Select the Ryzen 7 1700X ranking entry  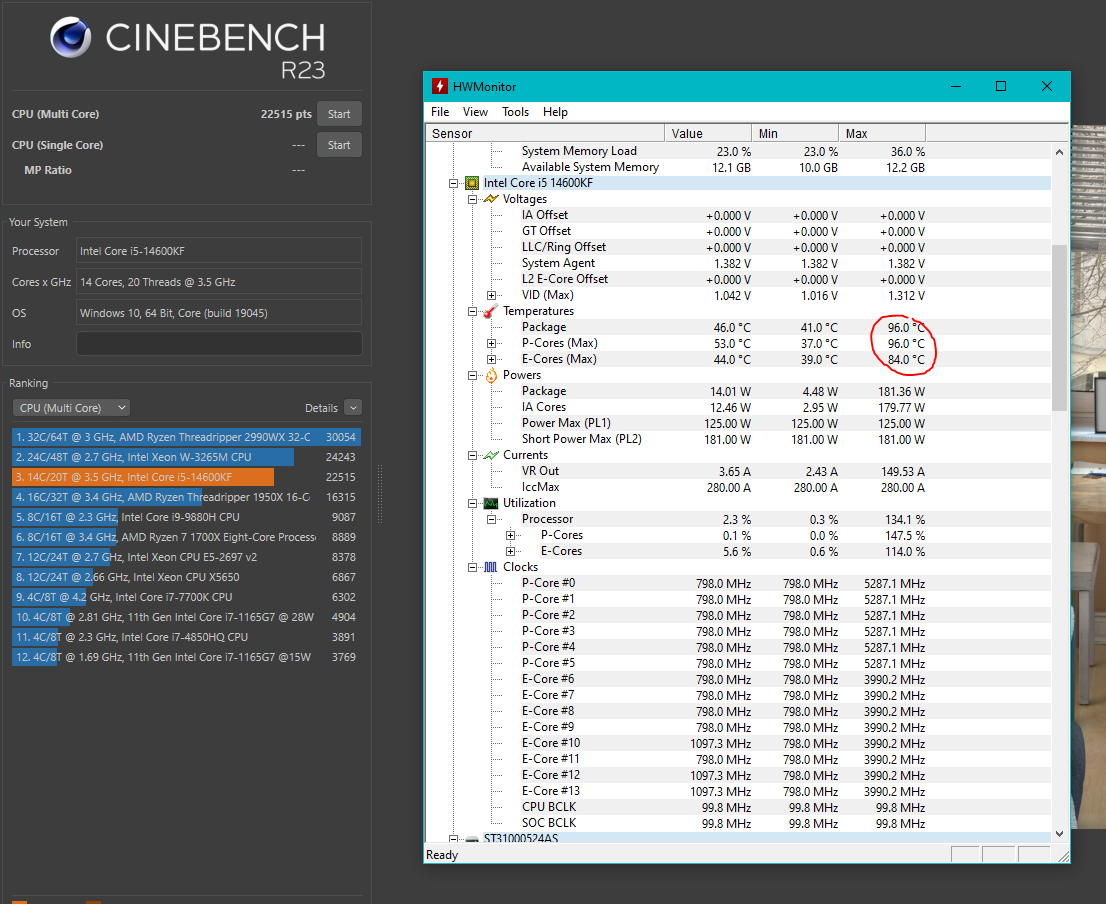click(186, 537)
